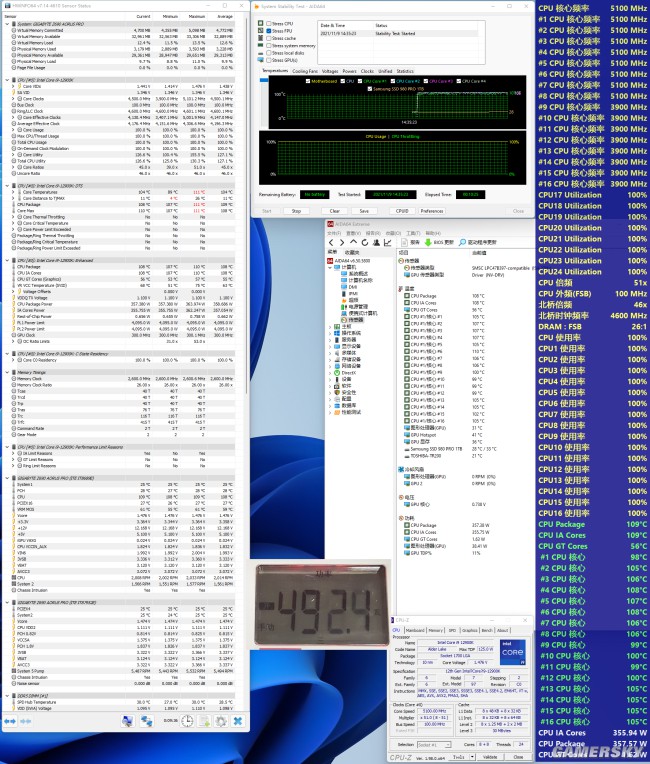The image size is (650, 764).
Task: Expand the Motherboard node in AIDA64 tree
Action: tap(330, 326)
